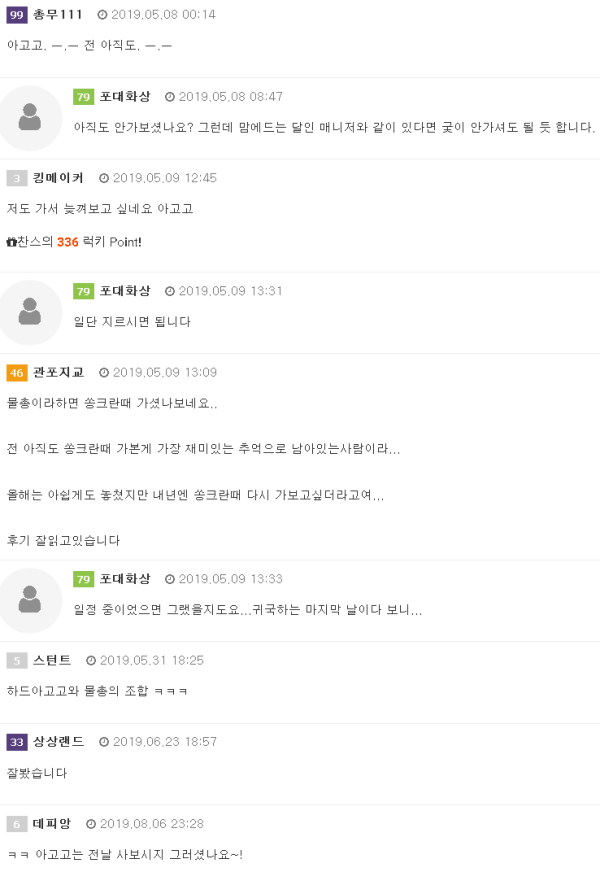The height and width of the screenshot is (872, 600).
Task: Click the level 6 badge beside 데피앙
Action: click(17, 824)
